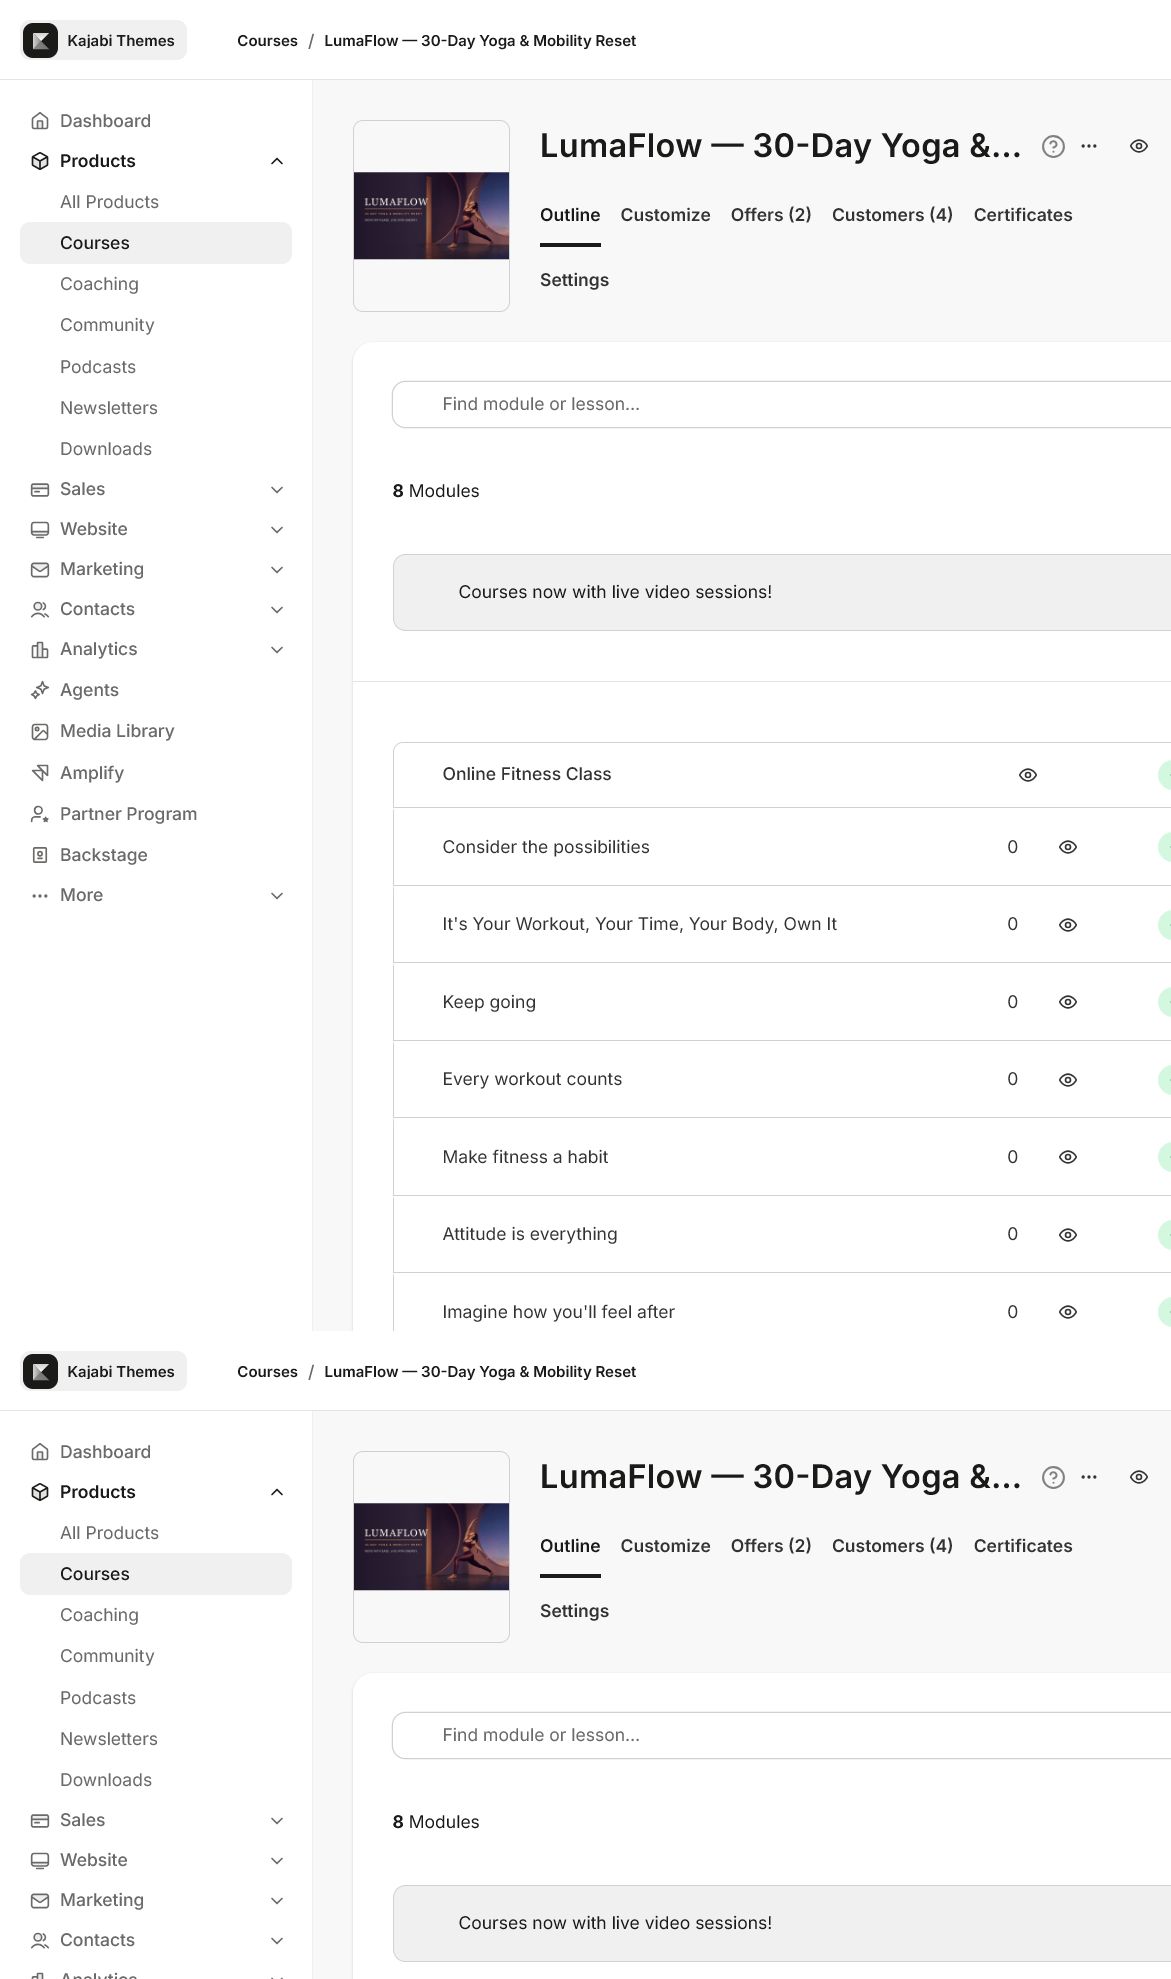Image resolution: width=1171 pixels, height=1979 pixels.
Task: Select the Backstage menu label
Action: coord(104,855)
